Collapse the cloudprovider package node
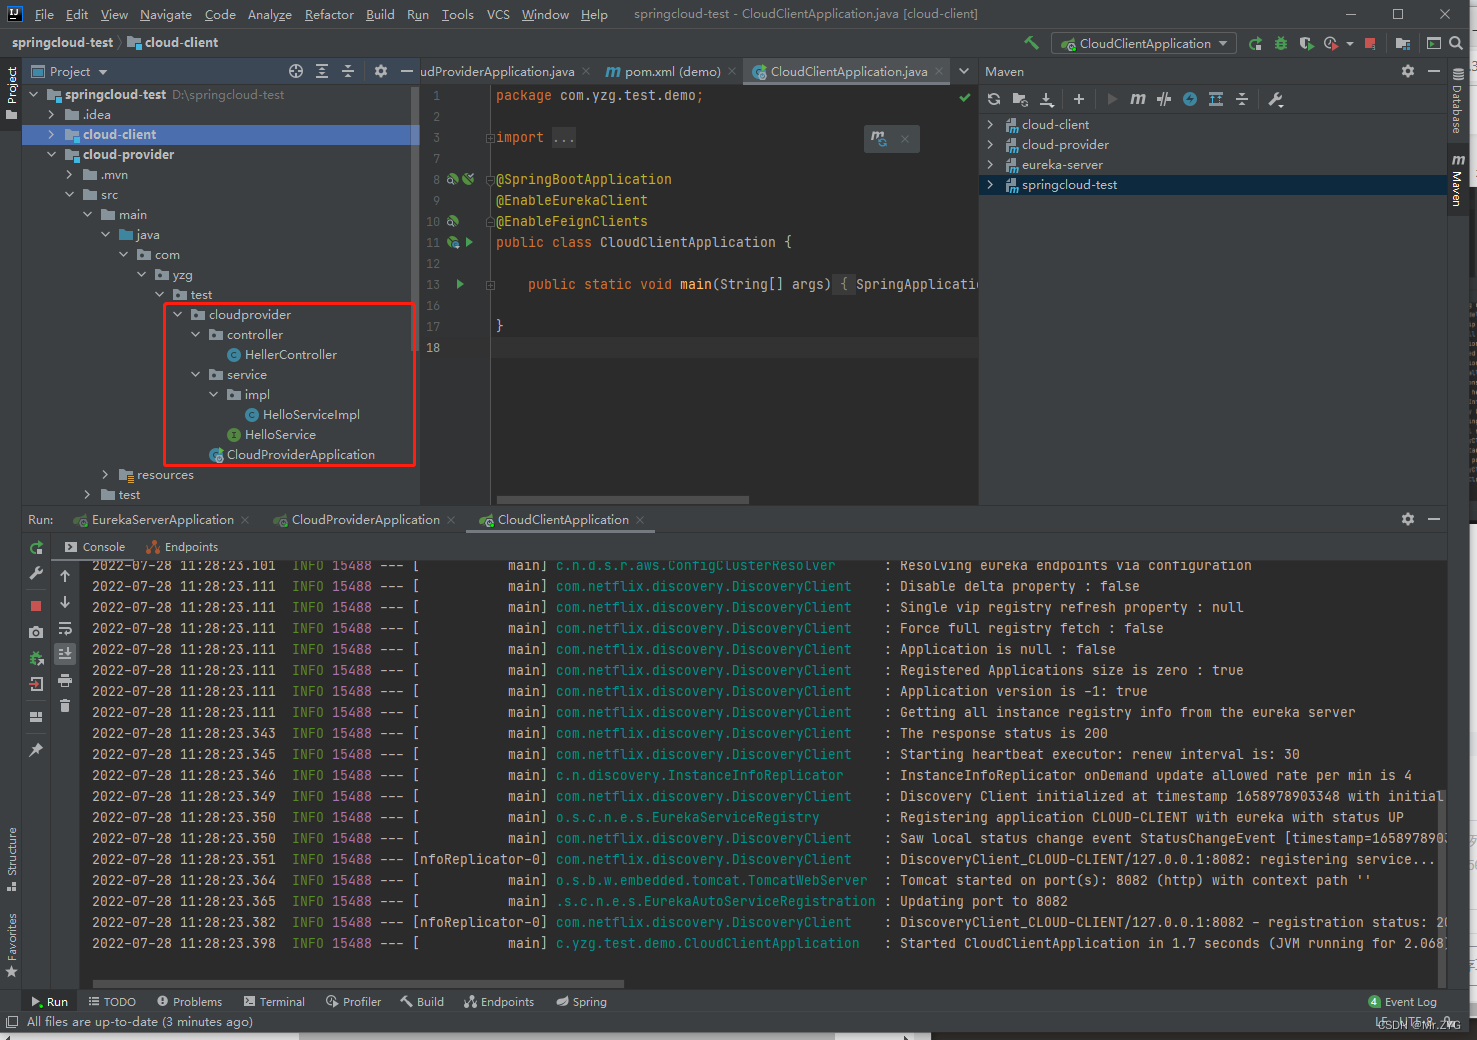 coord(178,314)
